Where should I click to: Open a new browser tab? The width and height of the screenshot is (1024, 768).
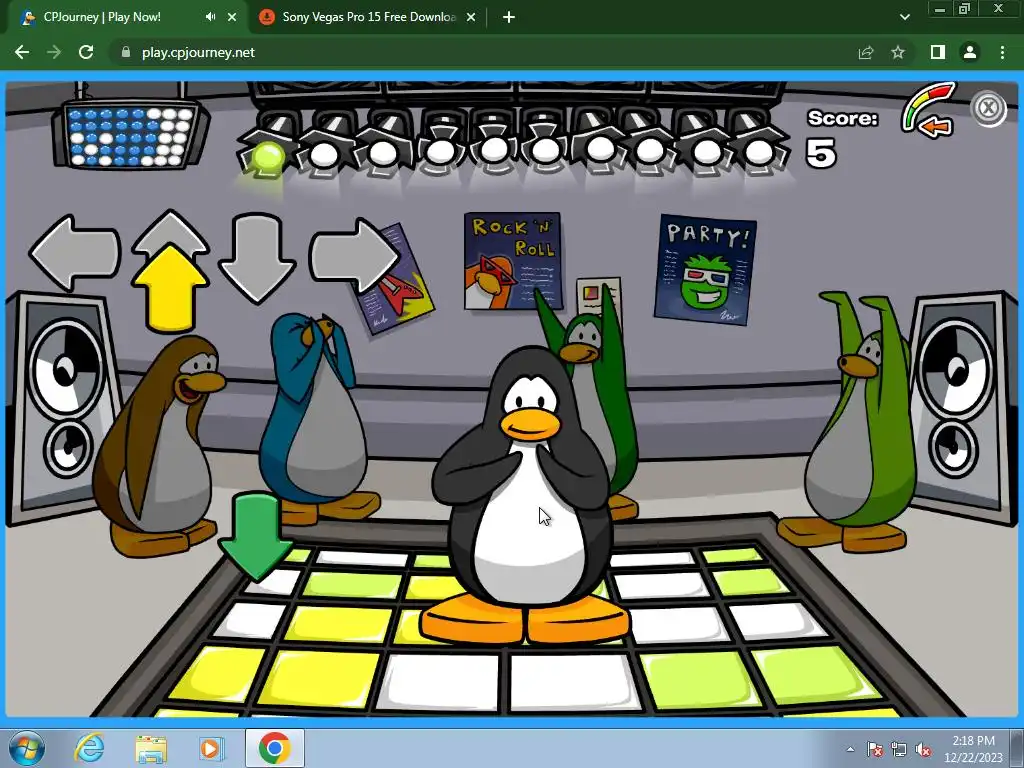(x=509, y=17)
